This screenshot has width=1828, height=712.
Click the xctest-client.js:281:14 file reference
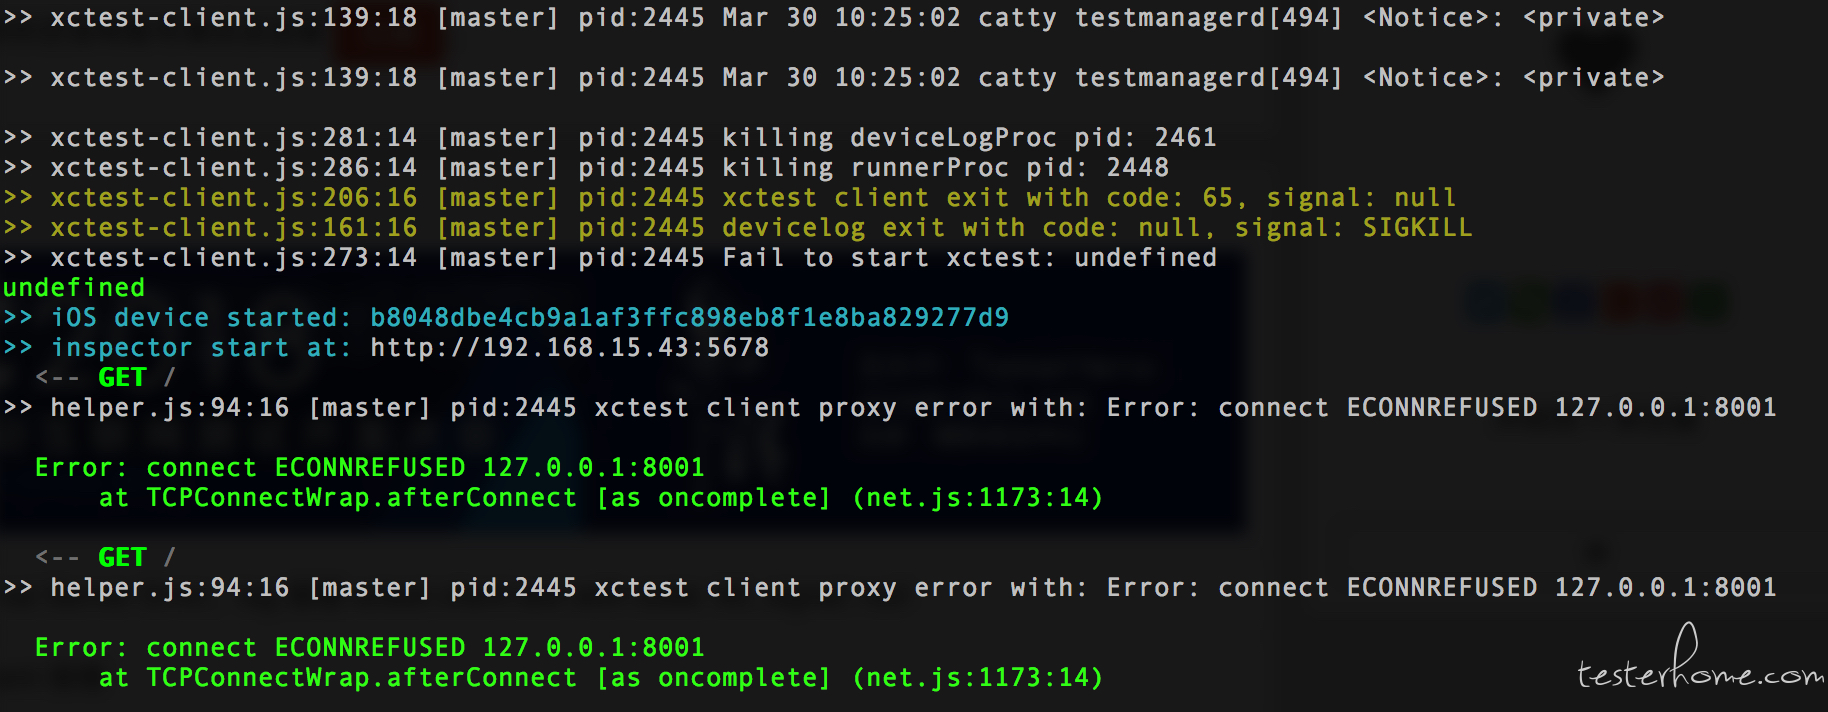(233, 138)
